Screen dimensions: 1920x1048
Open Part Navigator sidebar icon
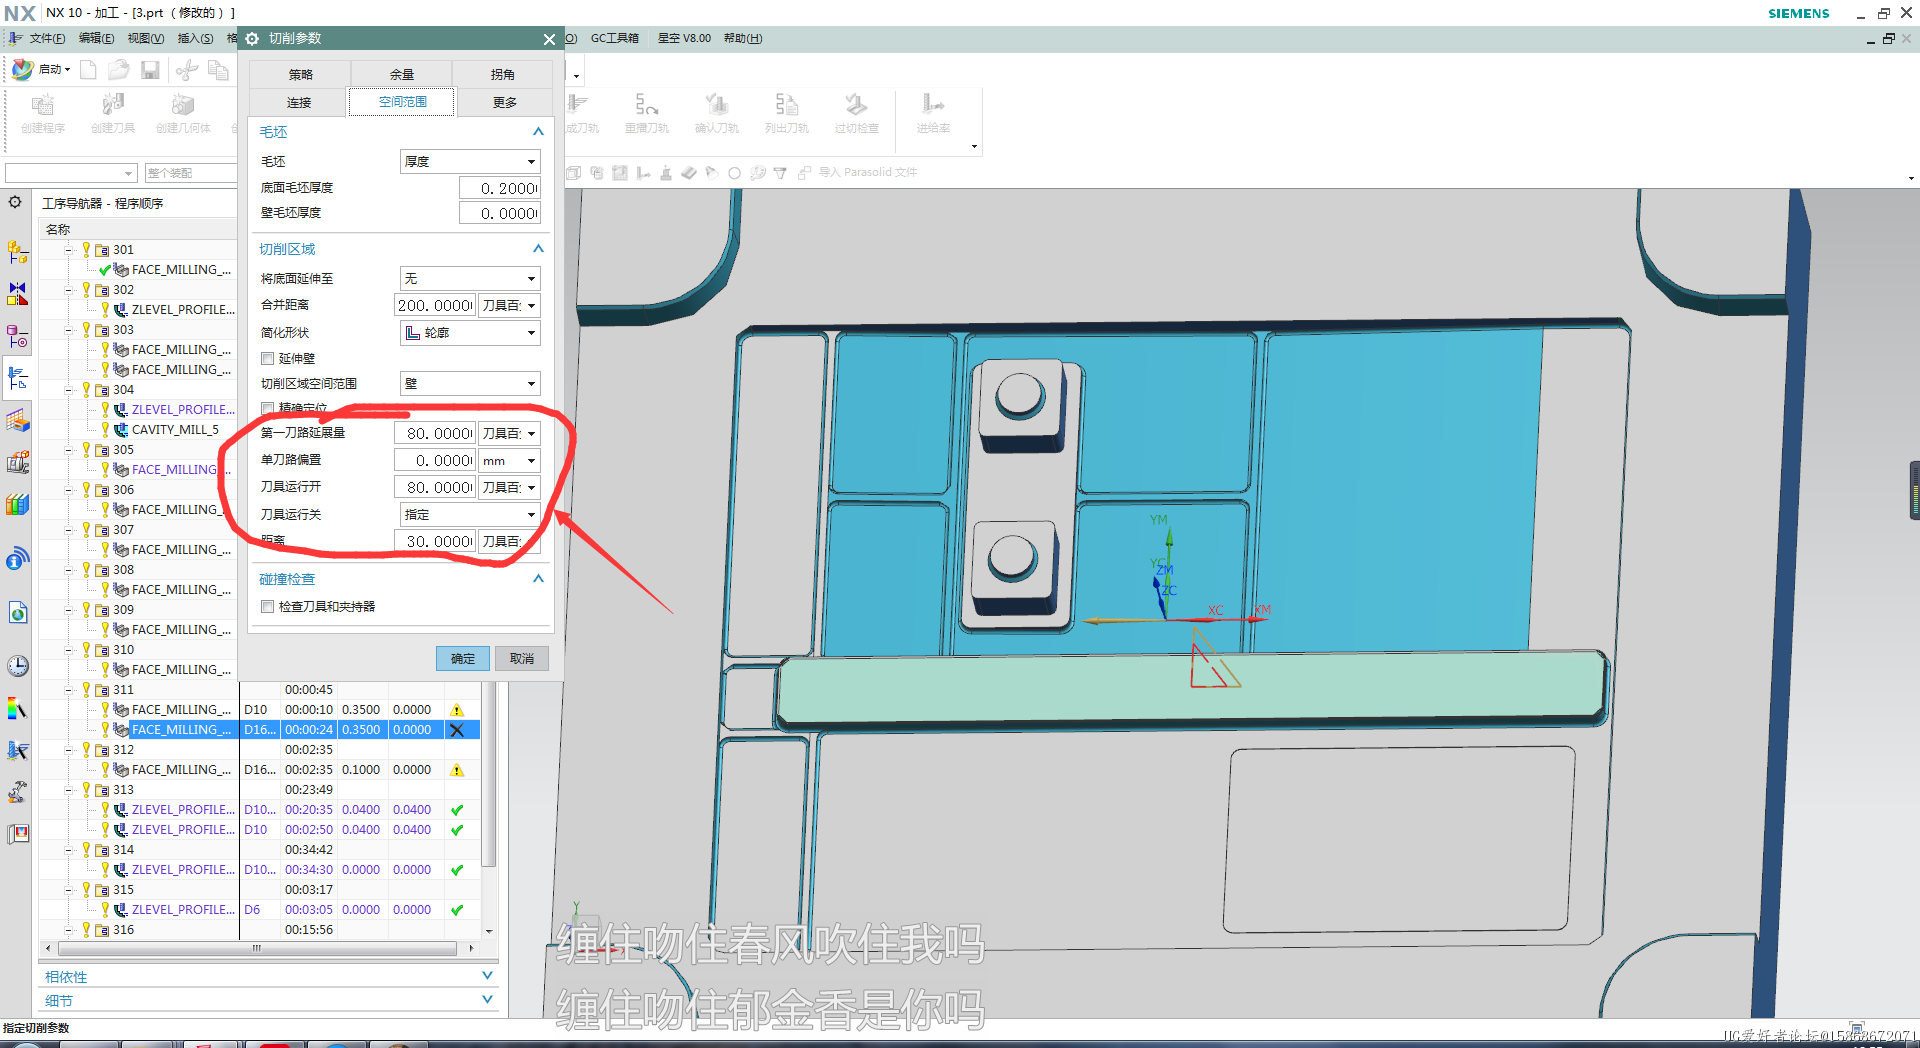click(17, 337)
